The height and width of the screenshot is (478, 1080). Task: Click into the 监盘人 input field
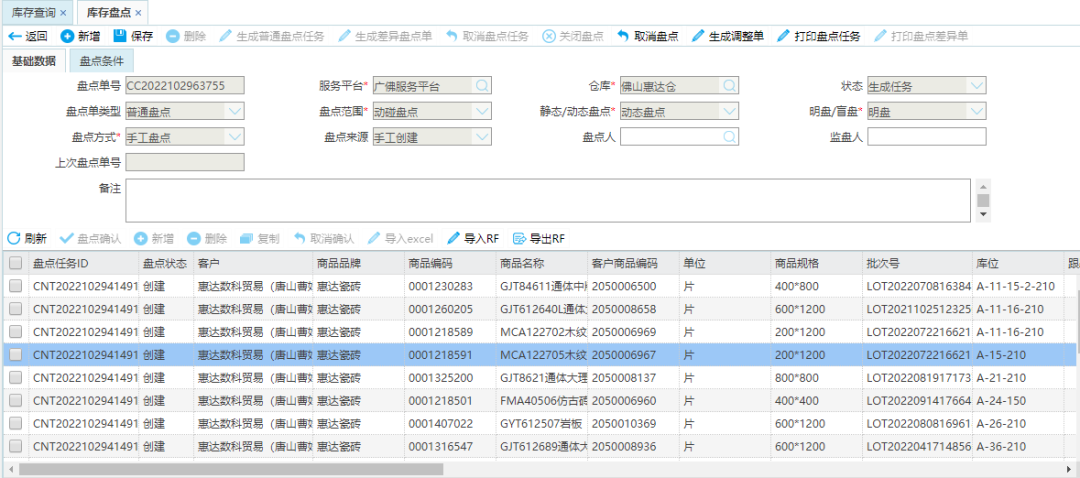coord(926,137)
